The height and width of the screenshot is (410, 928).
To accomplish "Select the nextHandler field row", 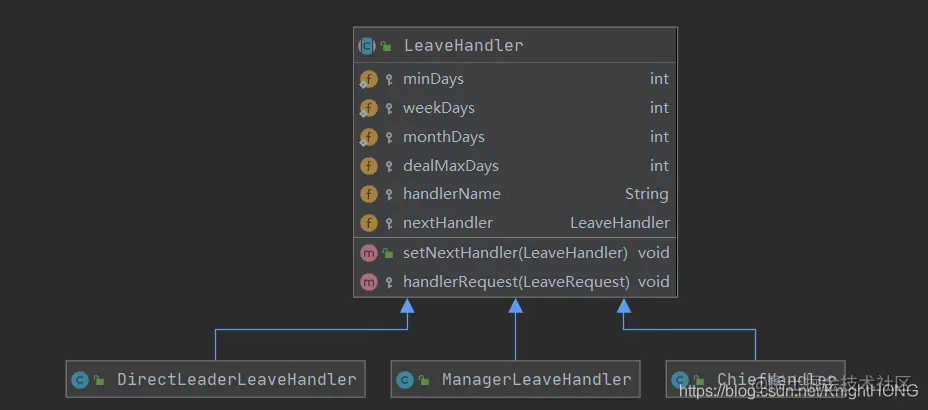I will pyautogui.click(x=515, y=223).
